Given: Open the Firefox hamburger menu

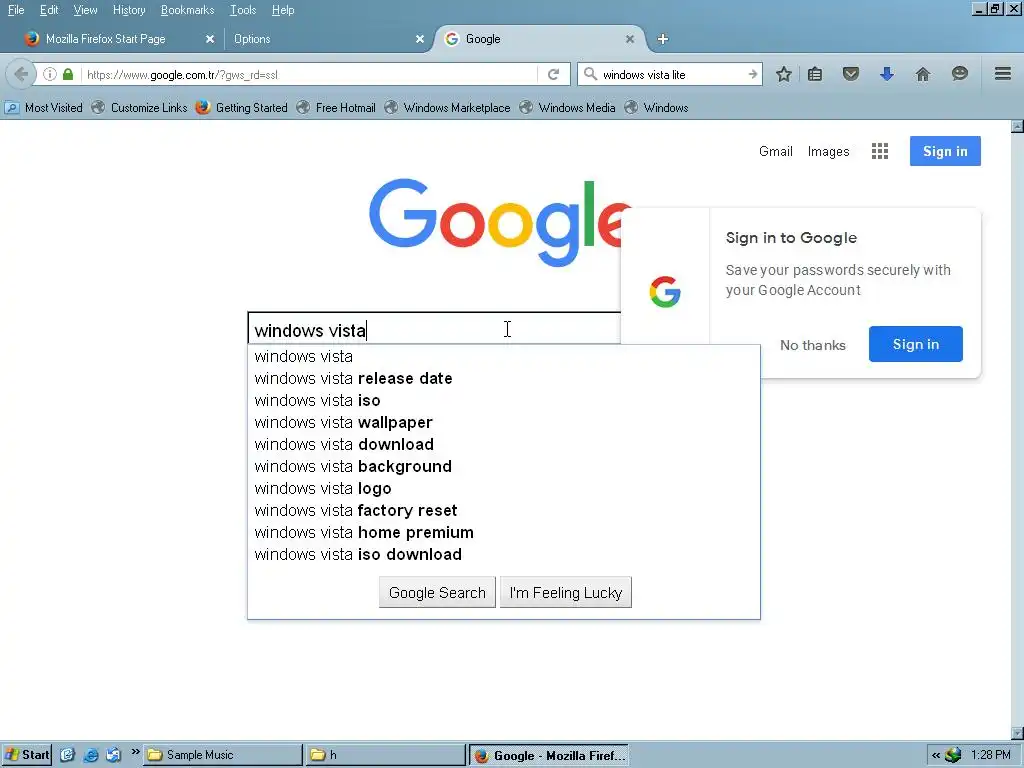Looking at the screenshot, I should (x=1003, y=74).
